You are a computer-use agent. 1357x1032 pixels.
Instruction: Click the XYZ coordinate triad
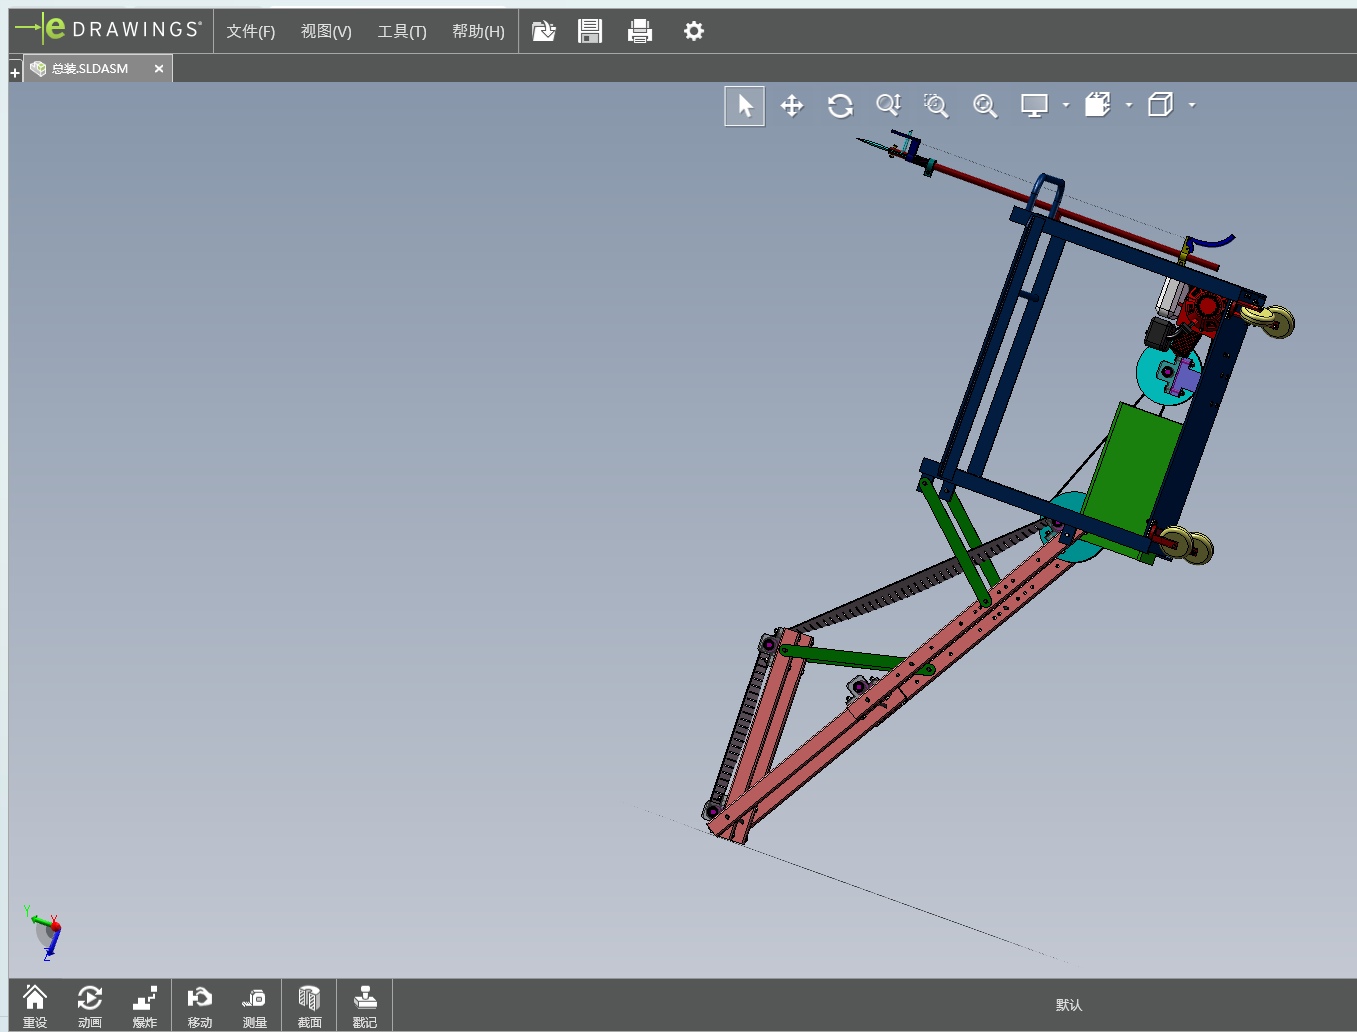(x=44, y=933)
